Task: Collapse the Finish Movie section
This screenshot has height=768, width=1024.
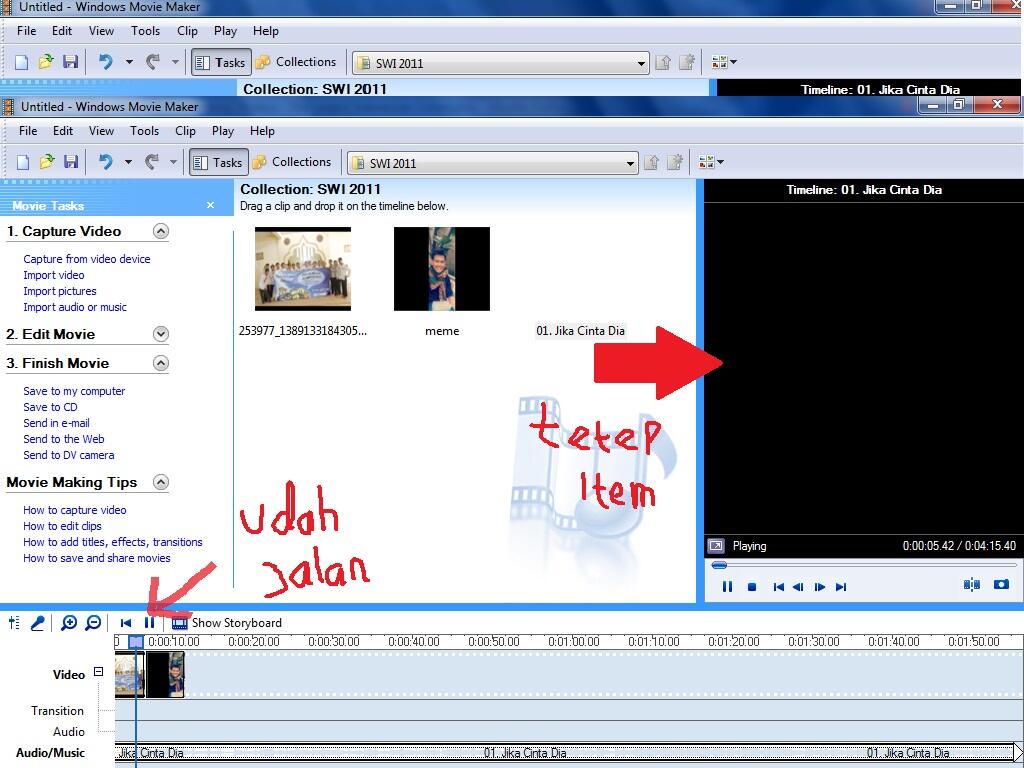Action: point(161,363)
